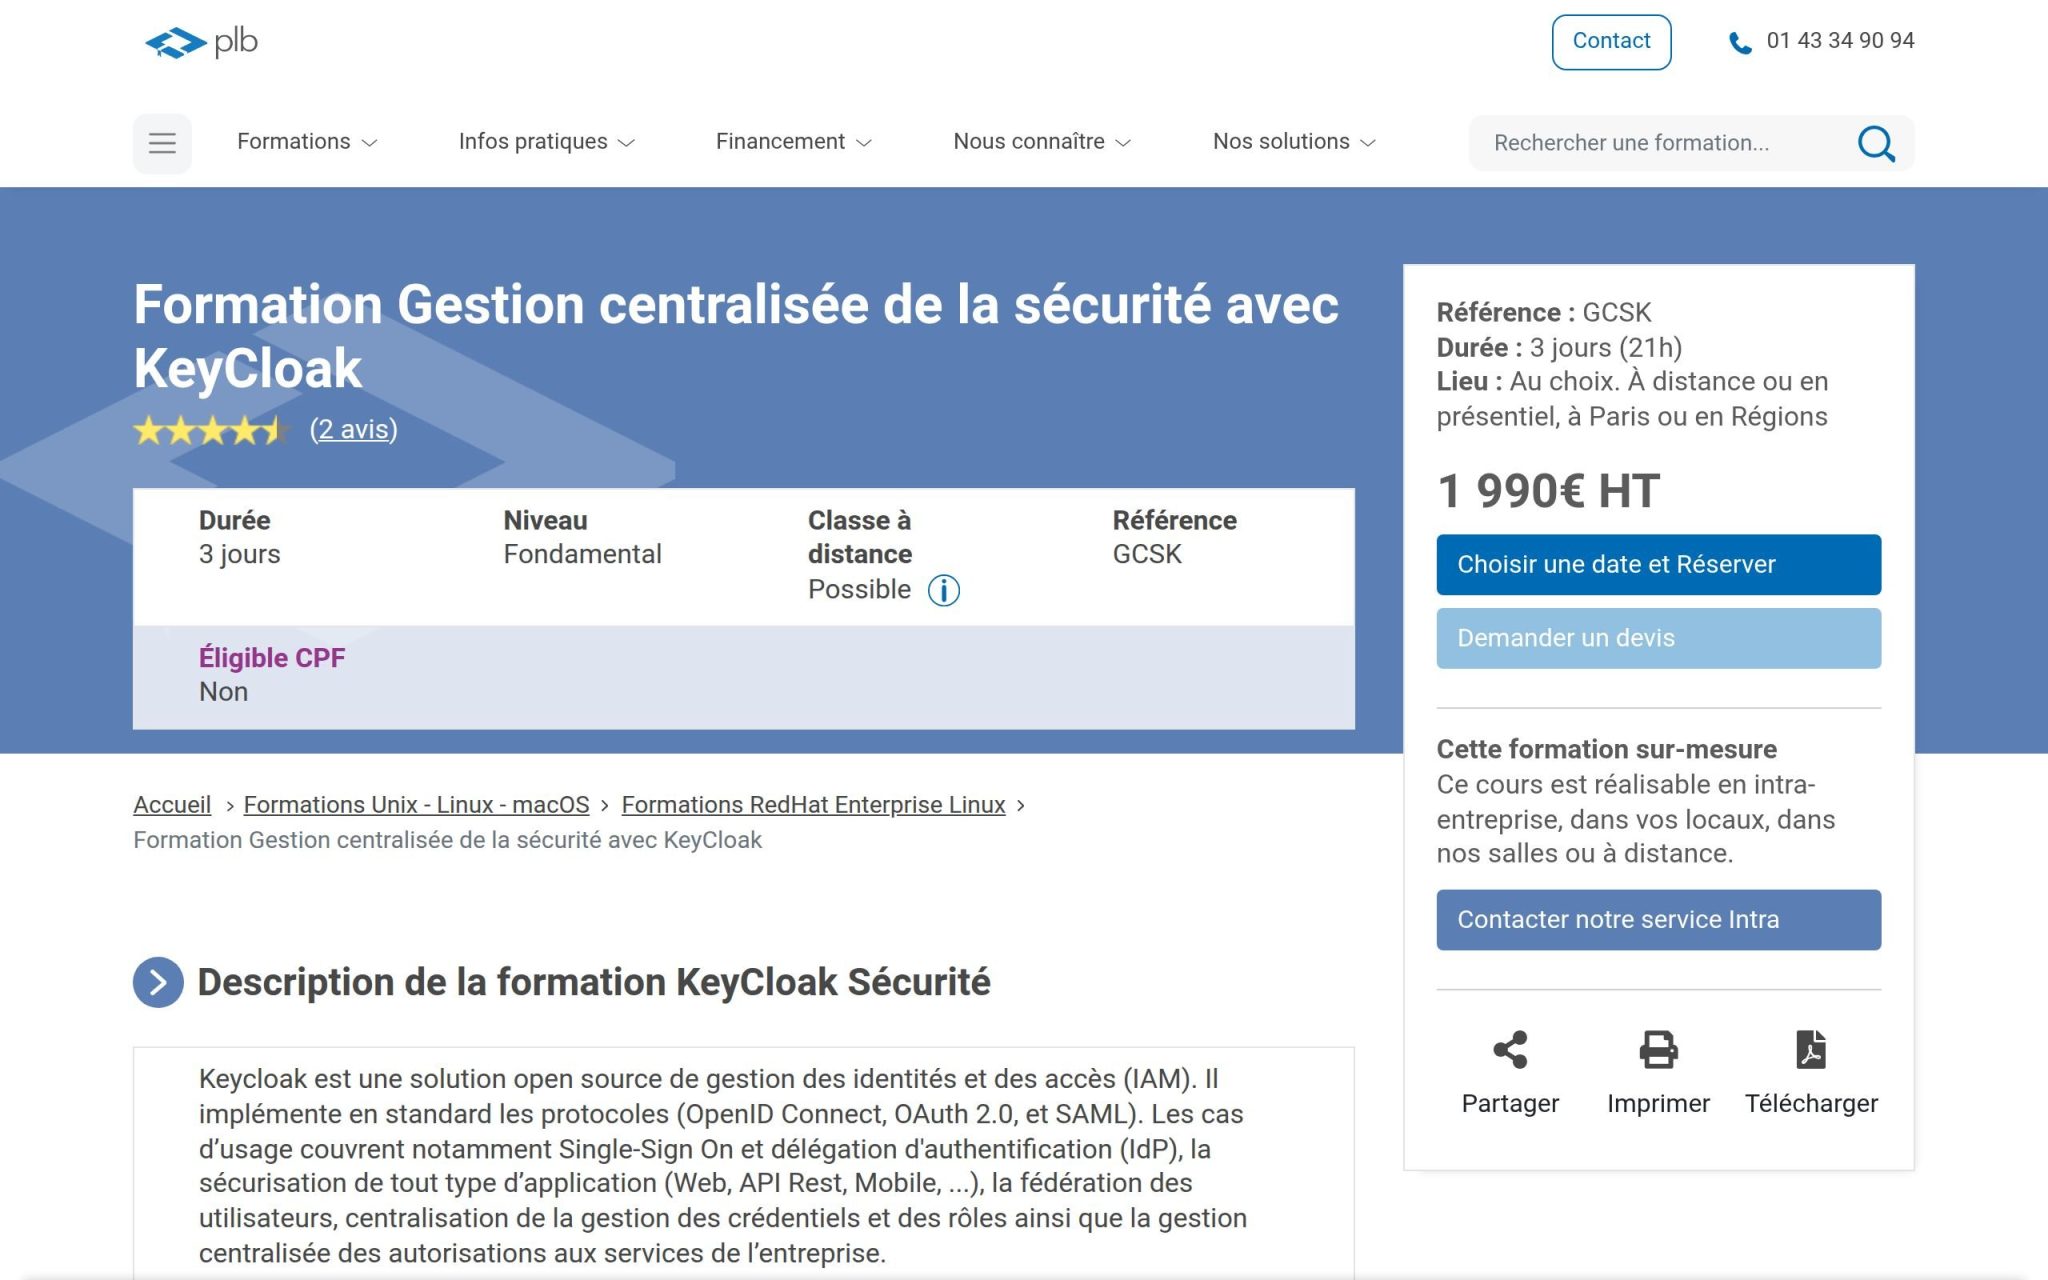Click the 1 990€ HT price
The height and width of the screenshot is (1280, 2048).
[1548, 491]
